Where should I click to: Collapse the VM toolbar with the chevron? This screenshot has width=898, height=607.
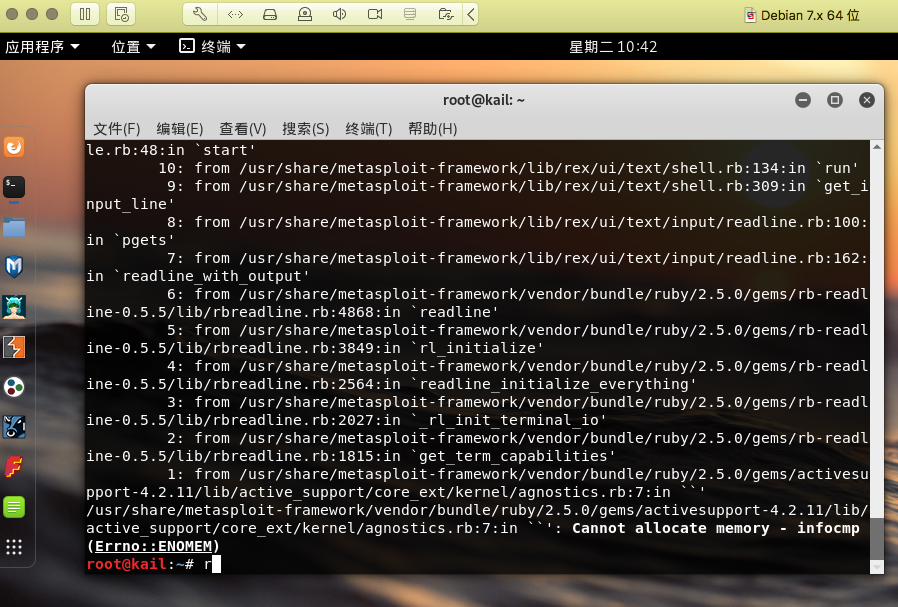[x=471, y=14]
